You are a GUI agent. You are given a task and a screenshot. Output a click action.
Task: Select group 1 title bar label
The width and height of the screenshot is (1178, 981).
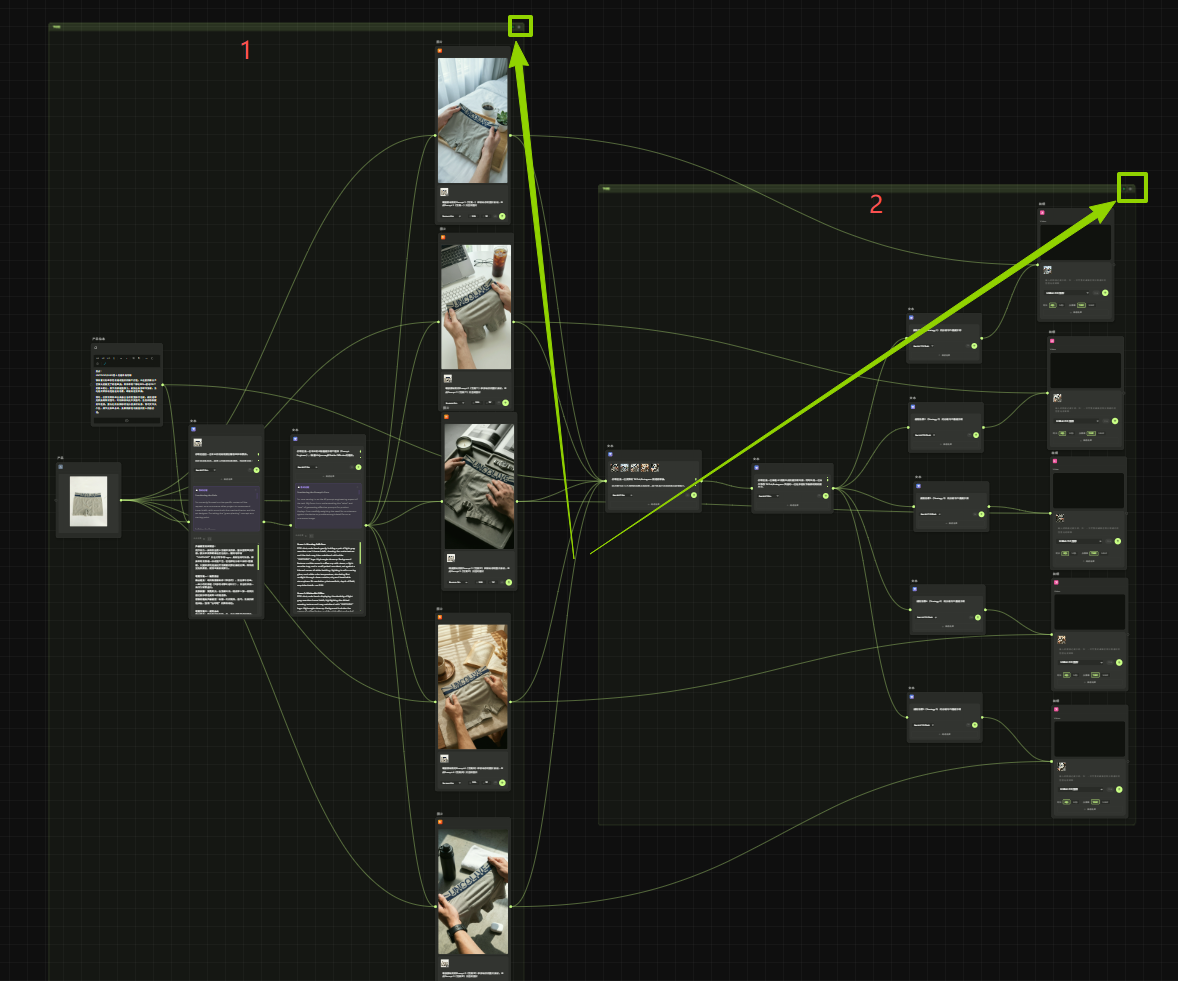pyautogui.click(x=57, y=27)
